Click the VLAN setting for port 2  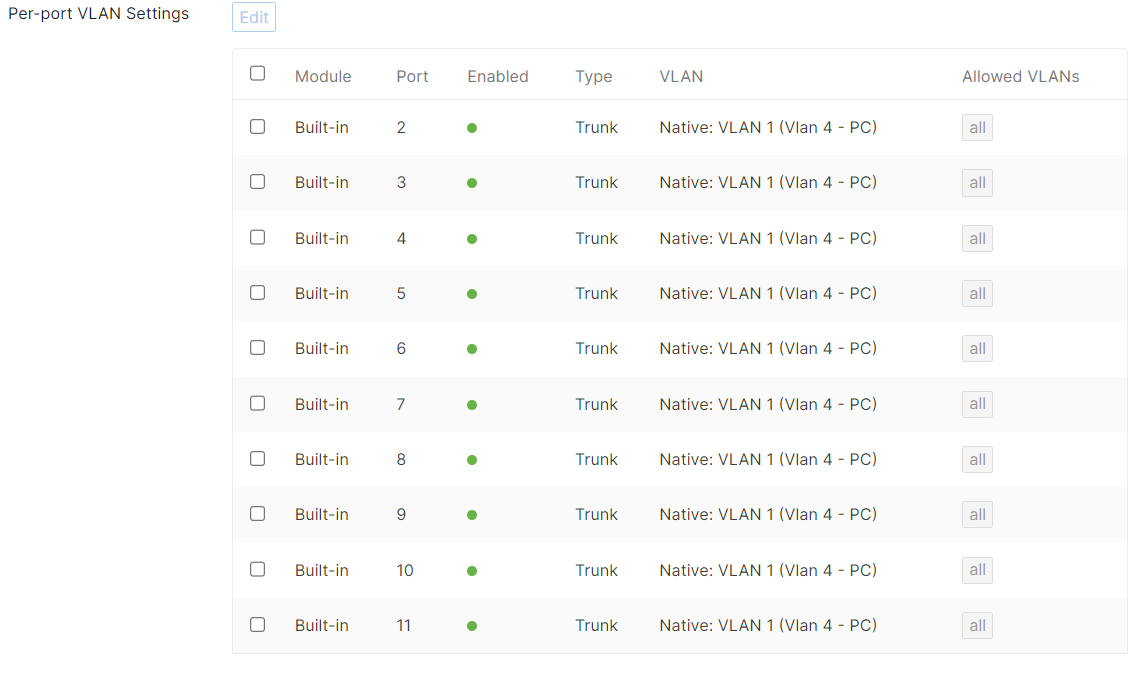[768, 127]
